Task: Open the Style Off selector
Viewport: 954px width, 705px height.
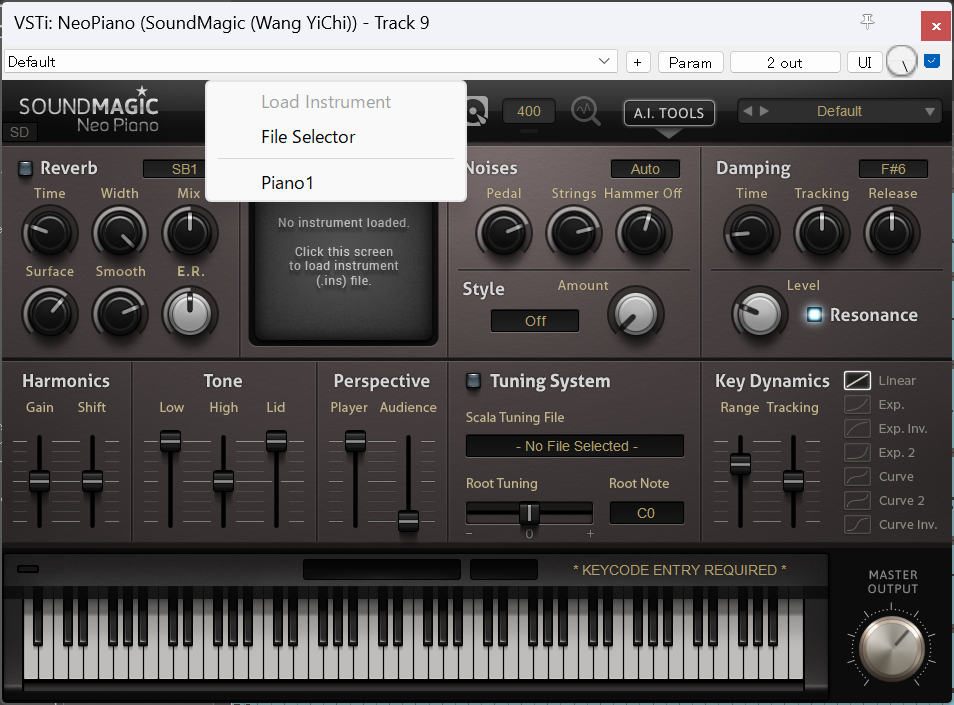Action: (535, 321)
